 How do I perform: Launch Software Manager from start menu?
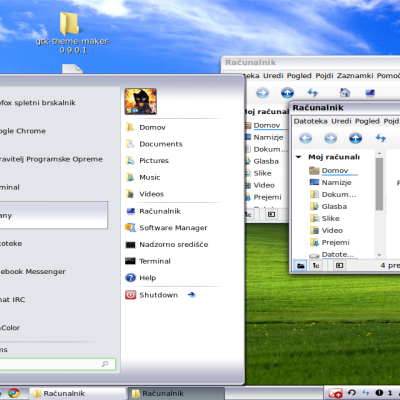[166, 228]
